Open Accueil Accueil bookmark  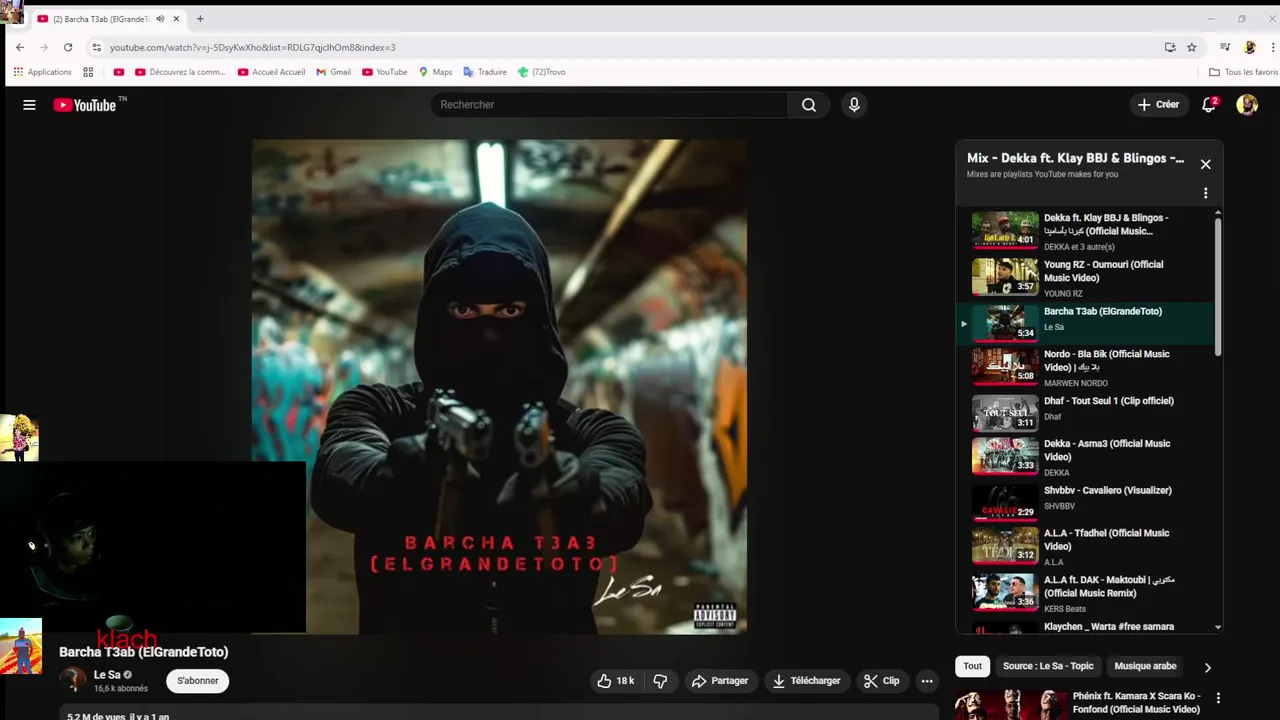tap(271, 72)
